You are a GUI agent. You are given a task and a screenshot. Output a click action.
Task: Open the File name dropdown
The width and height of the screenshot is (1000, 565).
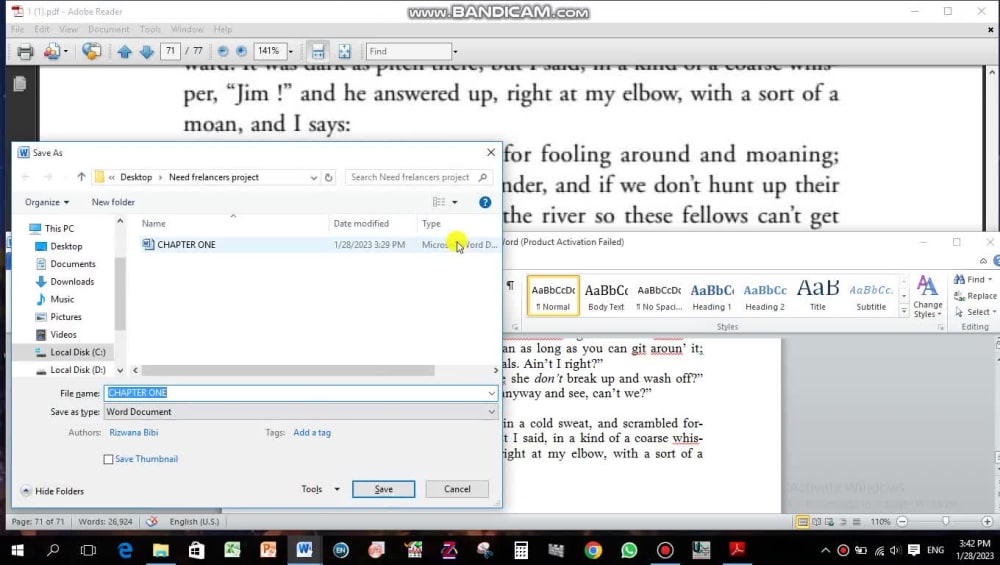491,393
